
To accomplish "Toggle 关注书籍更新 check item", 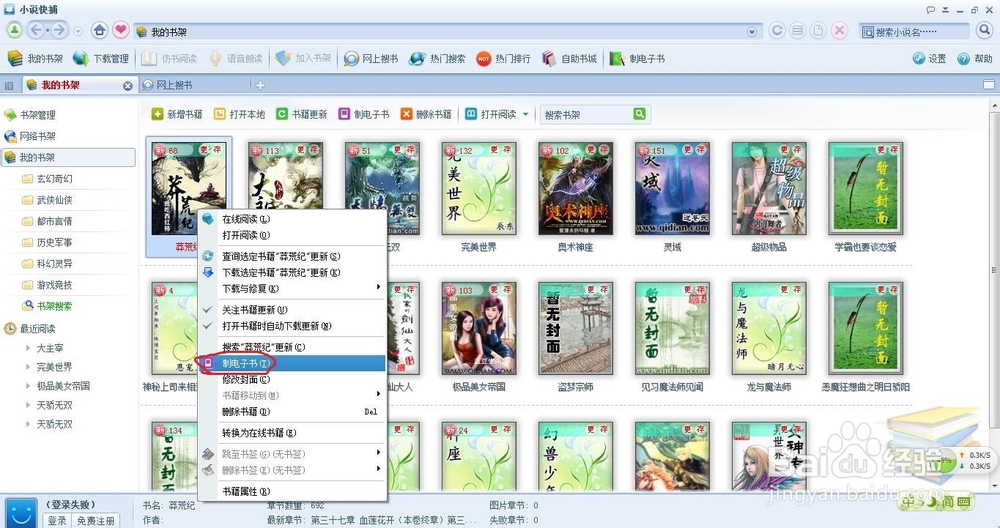I will (x=293, y=310).
